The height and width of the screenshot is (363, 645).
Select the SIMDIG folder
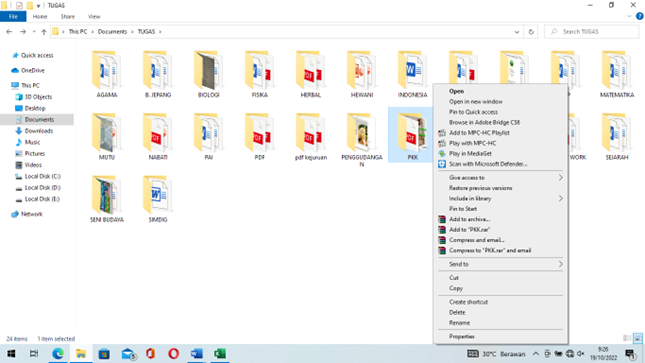tap(158, 199)
